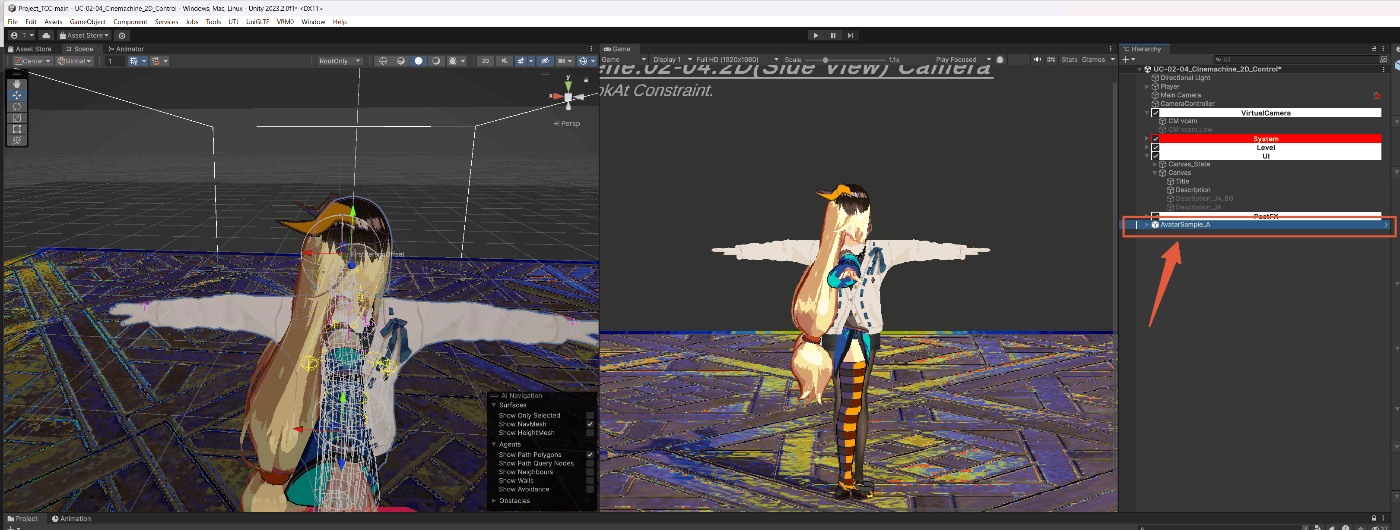Toggle 2D scene view mode
This screenshot has height=530, width=1400.
pos(485,61)
